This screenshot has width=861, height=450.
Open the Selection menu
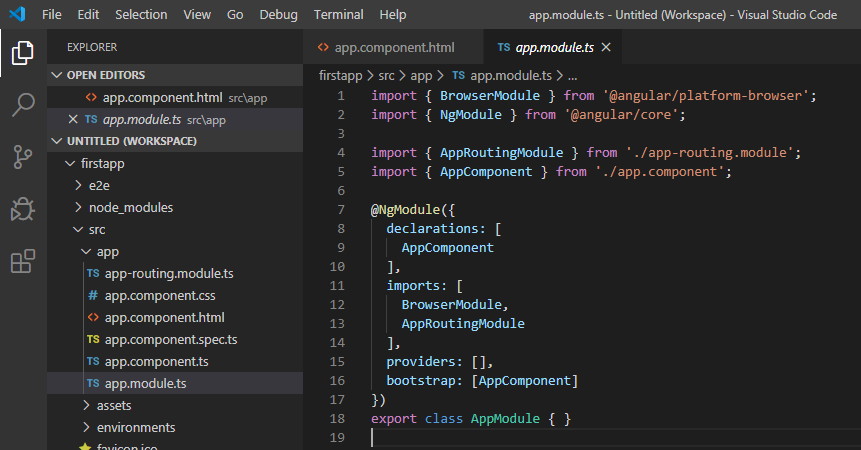click(x=141, y=15)
